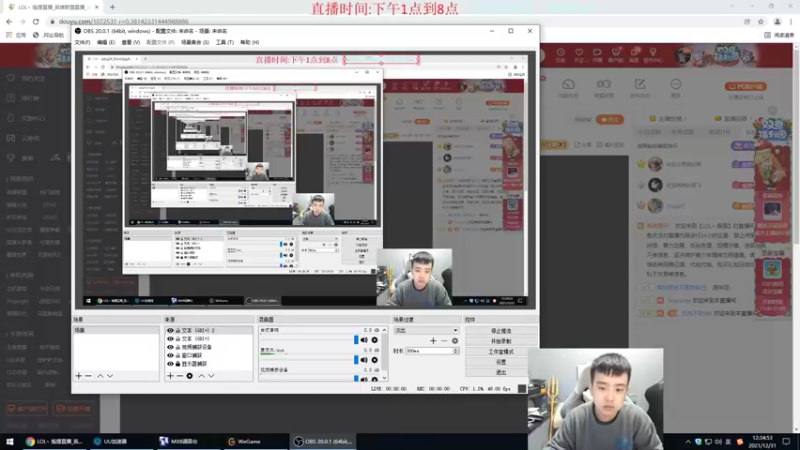Click the 关注 follow button on Douyu
800x450 pixels.
point(610,119)
